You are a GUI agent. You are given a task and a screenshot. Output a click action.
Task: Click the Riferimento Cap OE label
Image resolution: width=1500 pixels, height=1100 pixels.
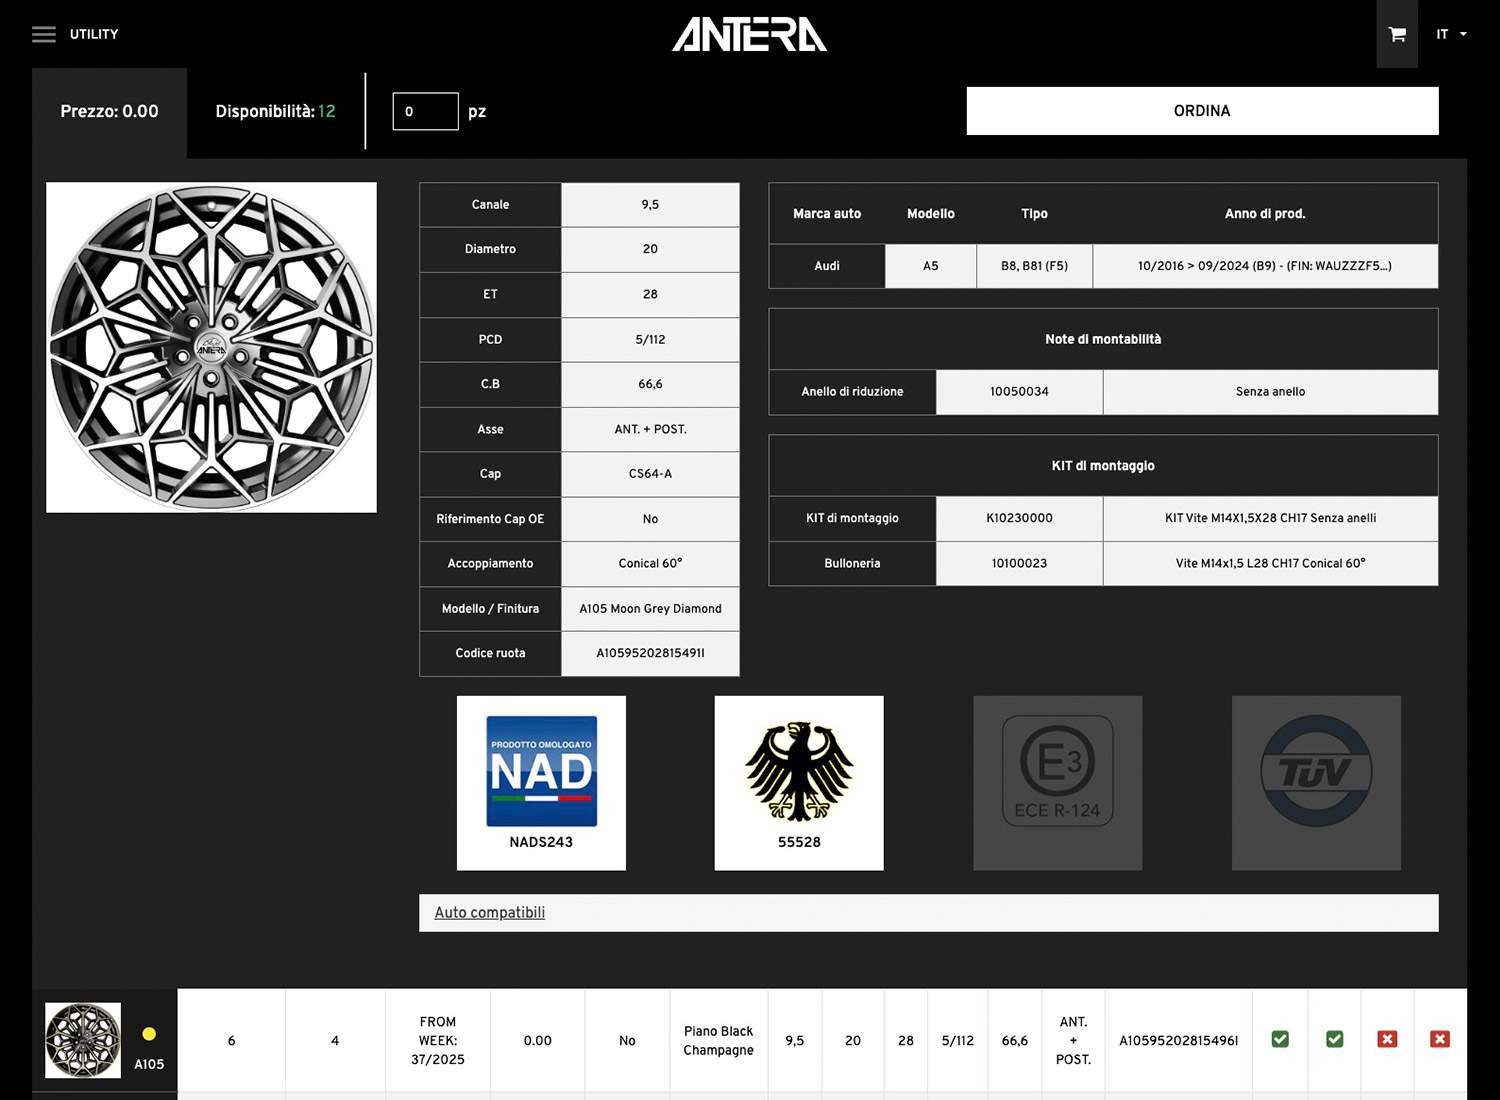point(490,519)
